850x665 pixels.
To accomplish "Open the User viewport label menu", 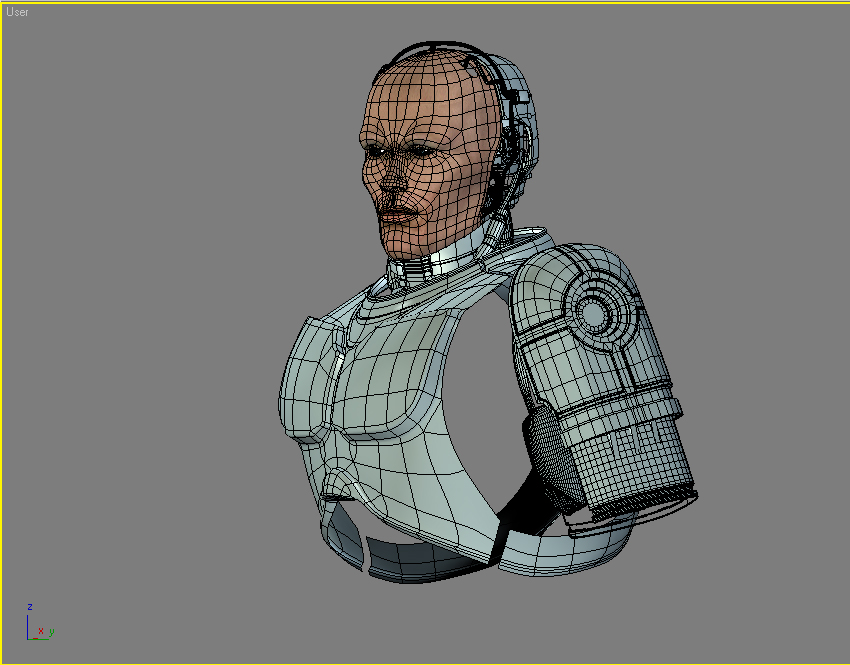I will pos(17,12).
